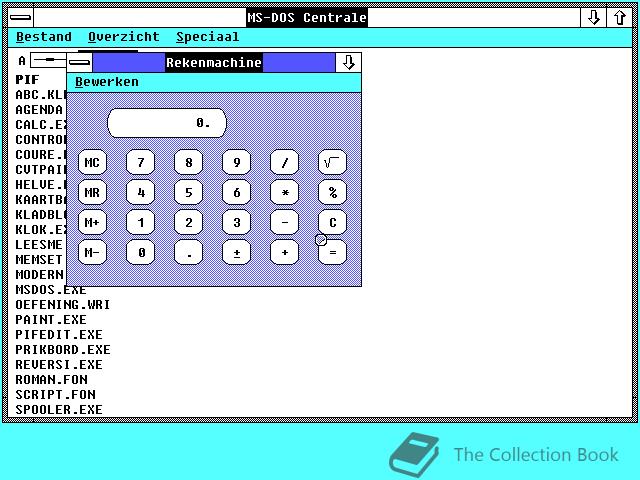Select file PRIKBORD.EXE
The height and width of the screenshot is (480, 640).
tap(62, 350)
